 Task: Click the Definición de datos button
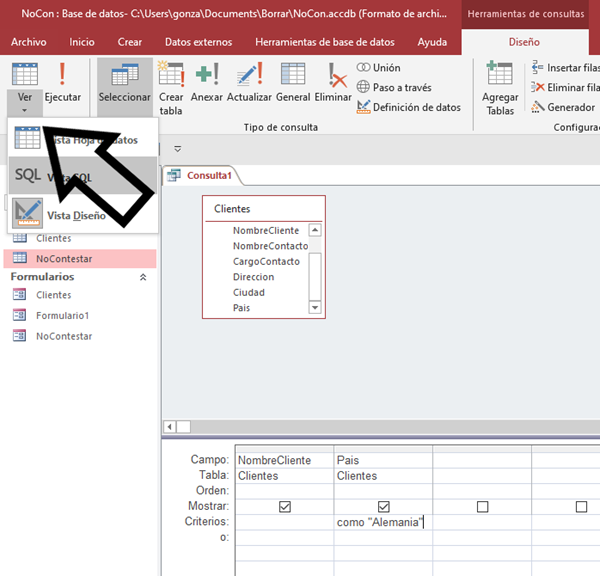pos(408,107)
